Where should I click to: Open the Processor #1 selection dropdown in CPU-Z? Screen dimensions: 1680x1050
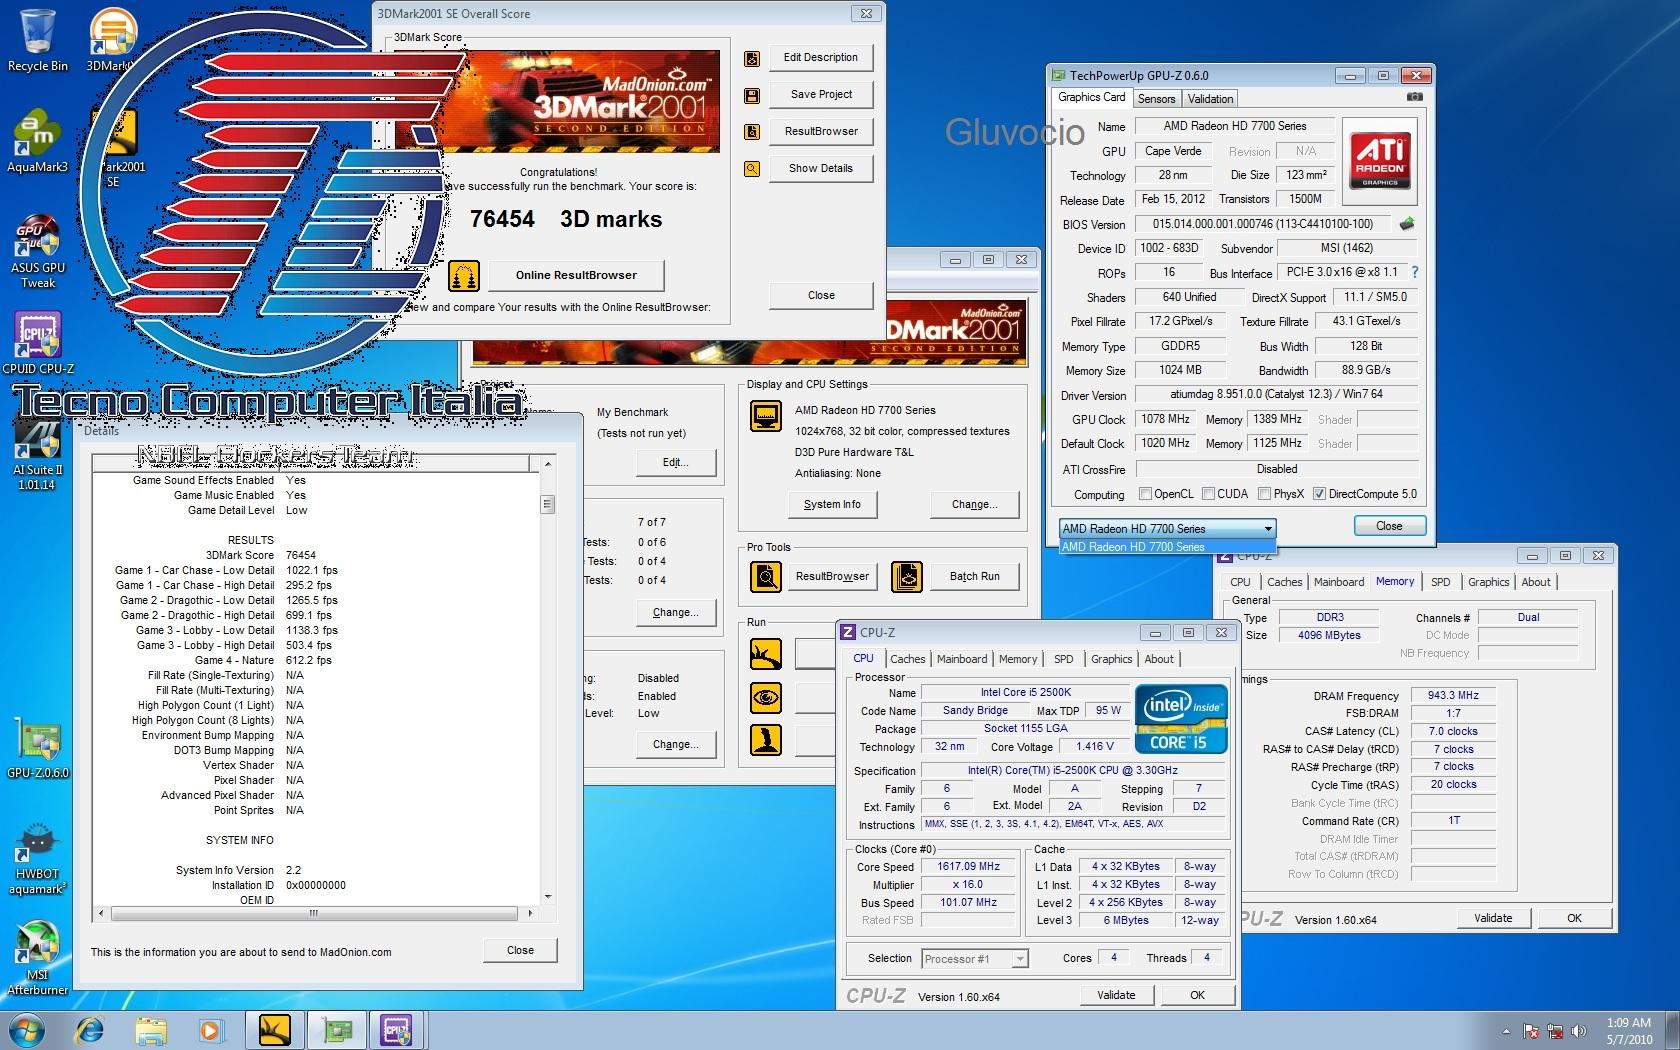(x=975, y=959)
